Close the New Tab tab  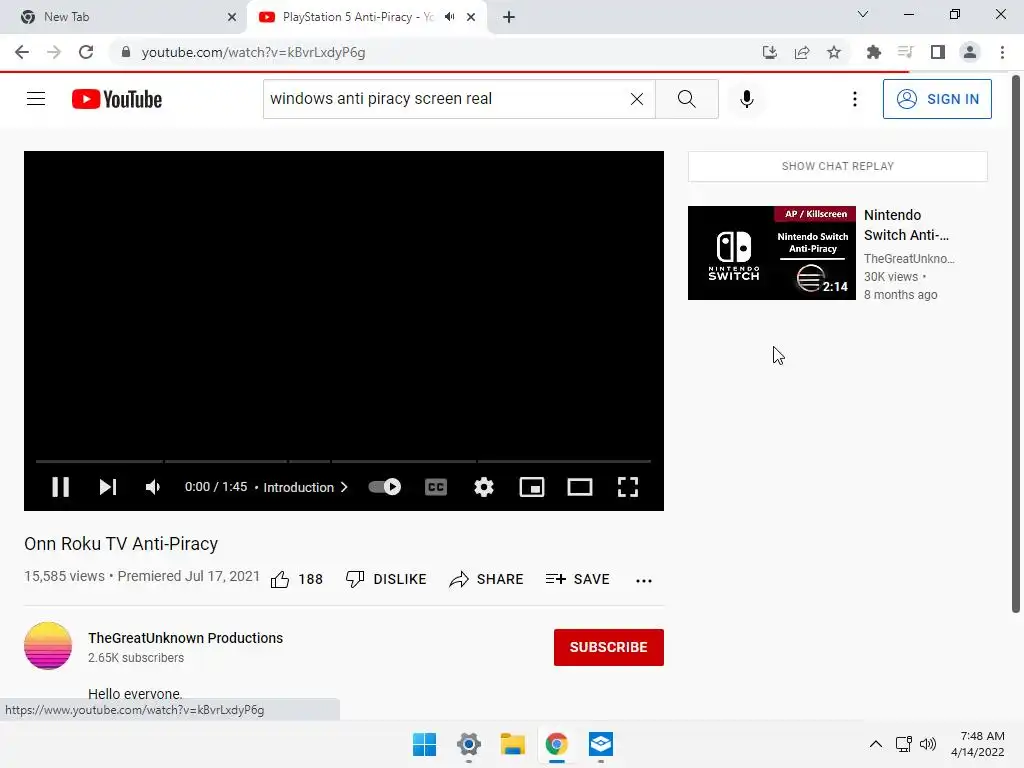231,17
